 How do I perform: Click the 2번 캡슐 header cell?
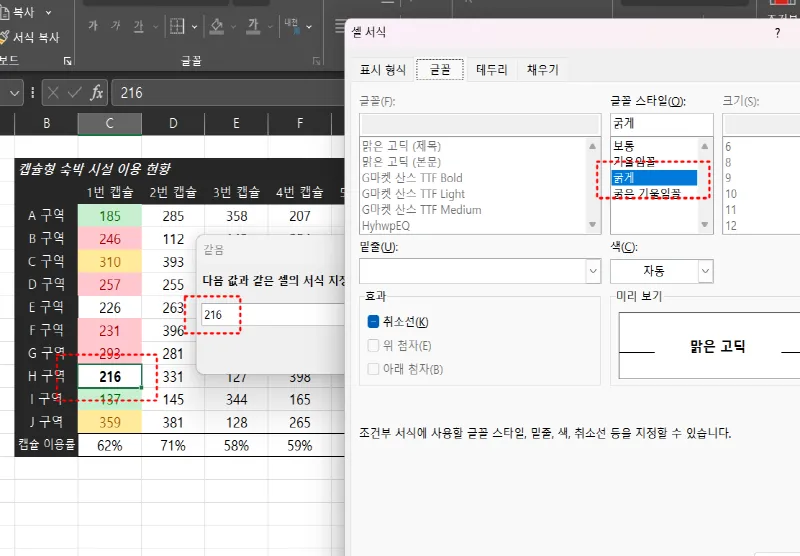[173, 192]
